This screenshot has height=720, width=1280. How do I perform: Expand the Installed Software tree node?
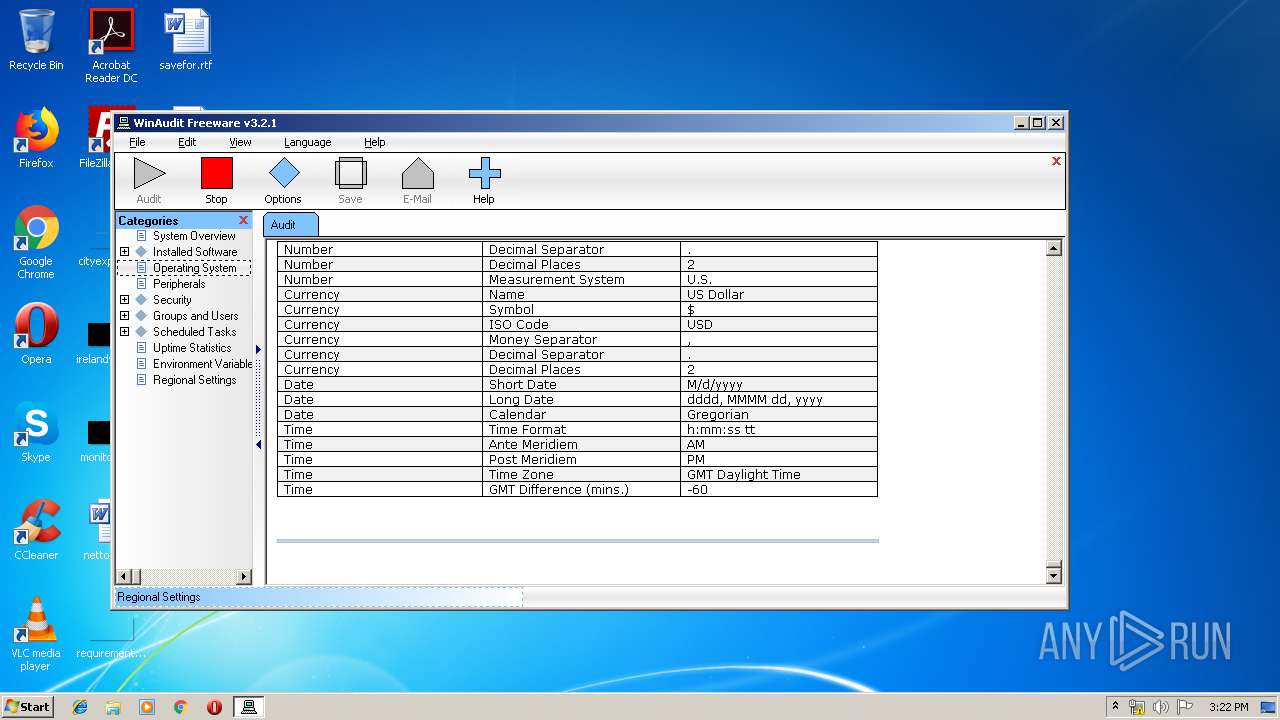[124, 252]
